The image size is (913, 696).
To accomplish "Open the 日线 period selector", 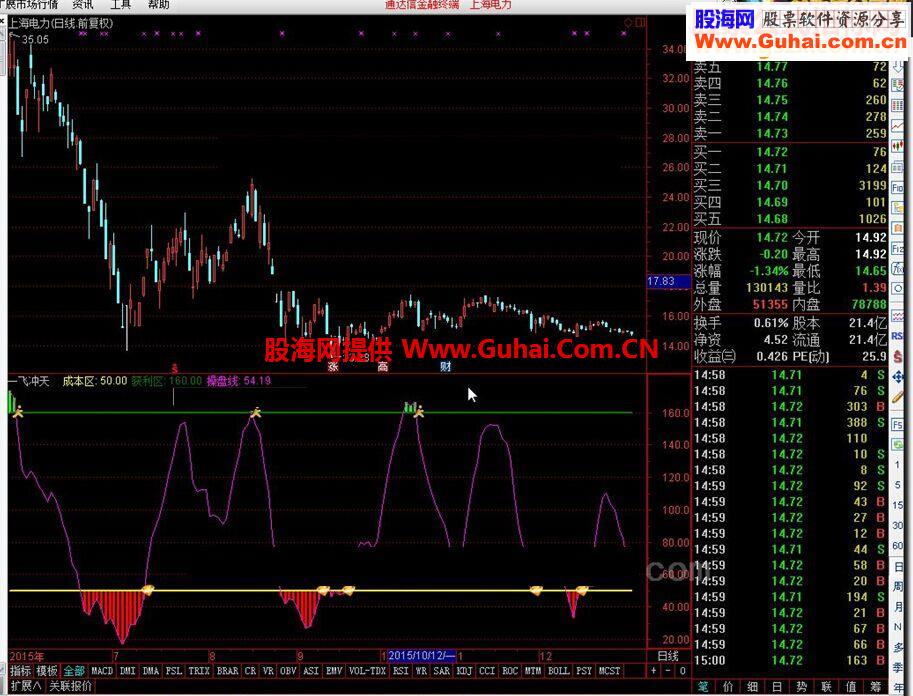I will 668,656.
